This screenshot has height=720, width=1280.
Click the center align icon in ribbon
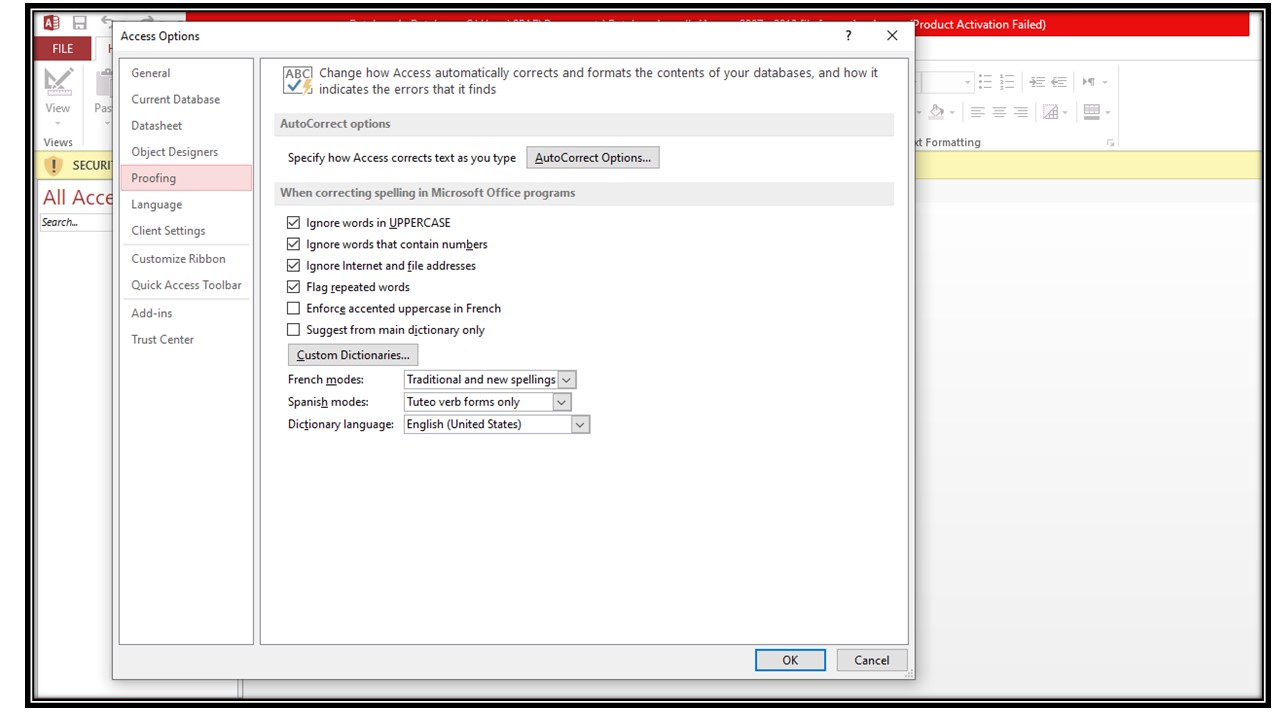999,112
